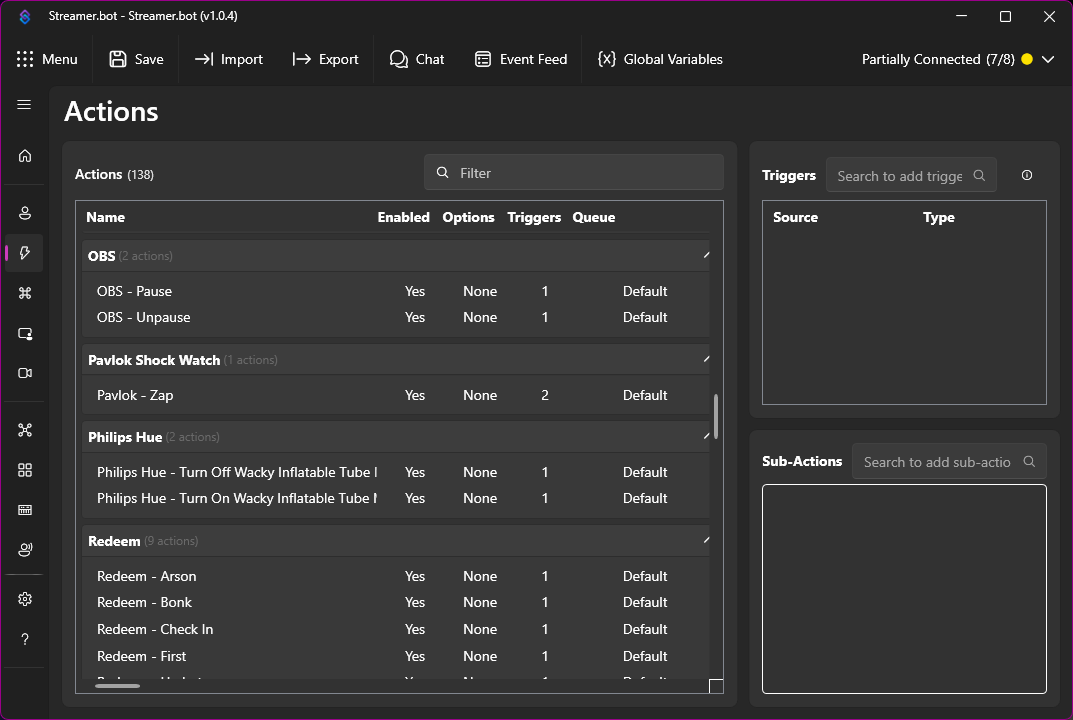The width and height of the screenshot is (1073, 720).
Task: Open the main Menu
Action: point(47,60)
